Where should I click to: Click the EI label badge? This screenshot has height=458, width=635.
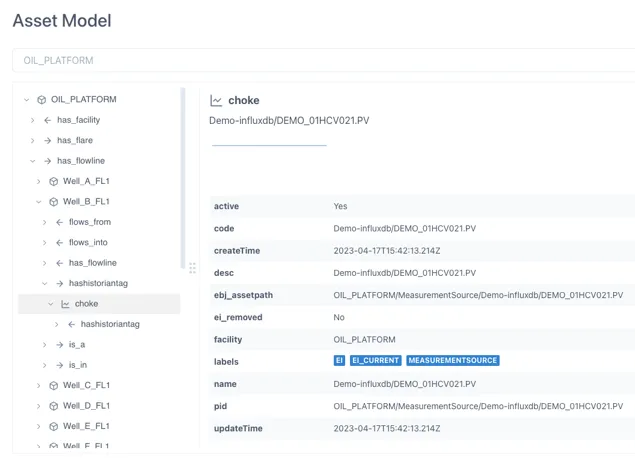pos(339,360)
